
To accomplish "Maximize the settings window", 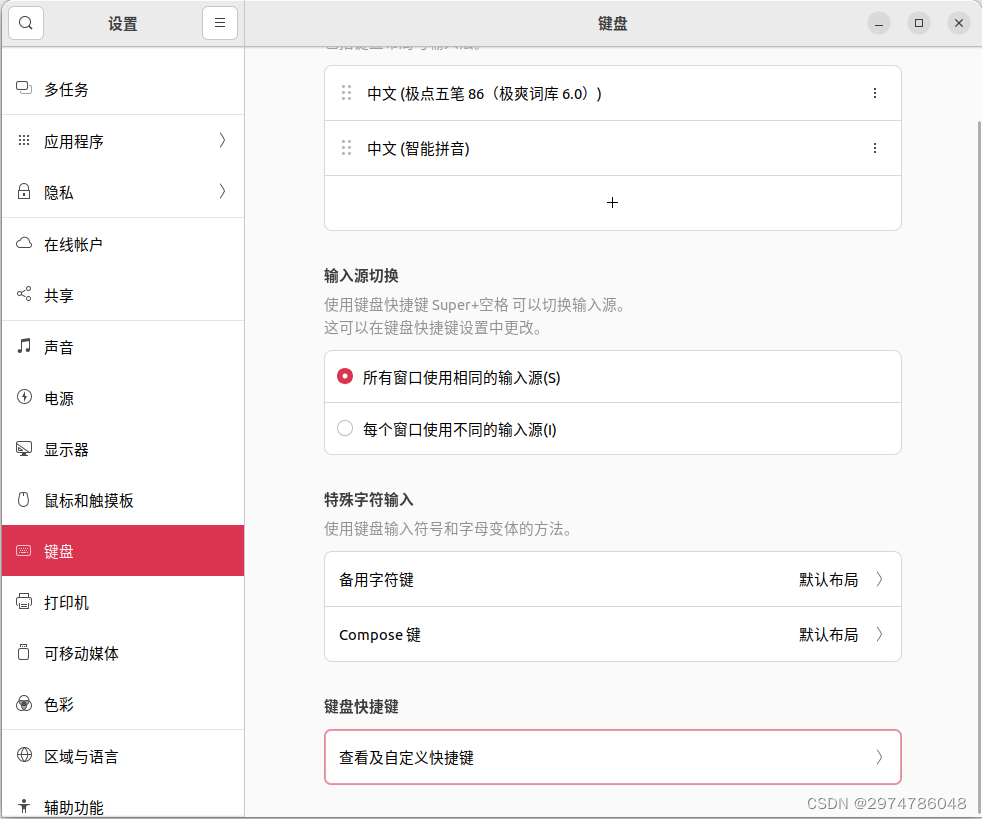I will pyautogui.click(x=919, y=23).
